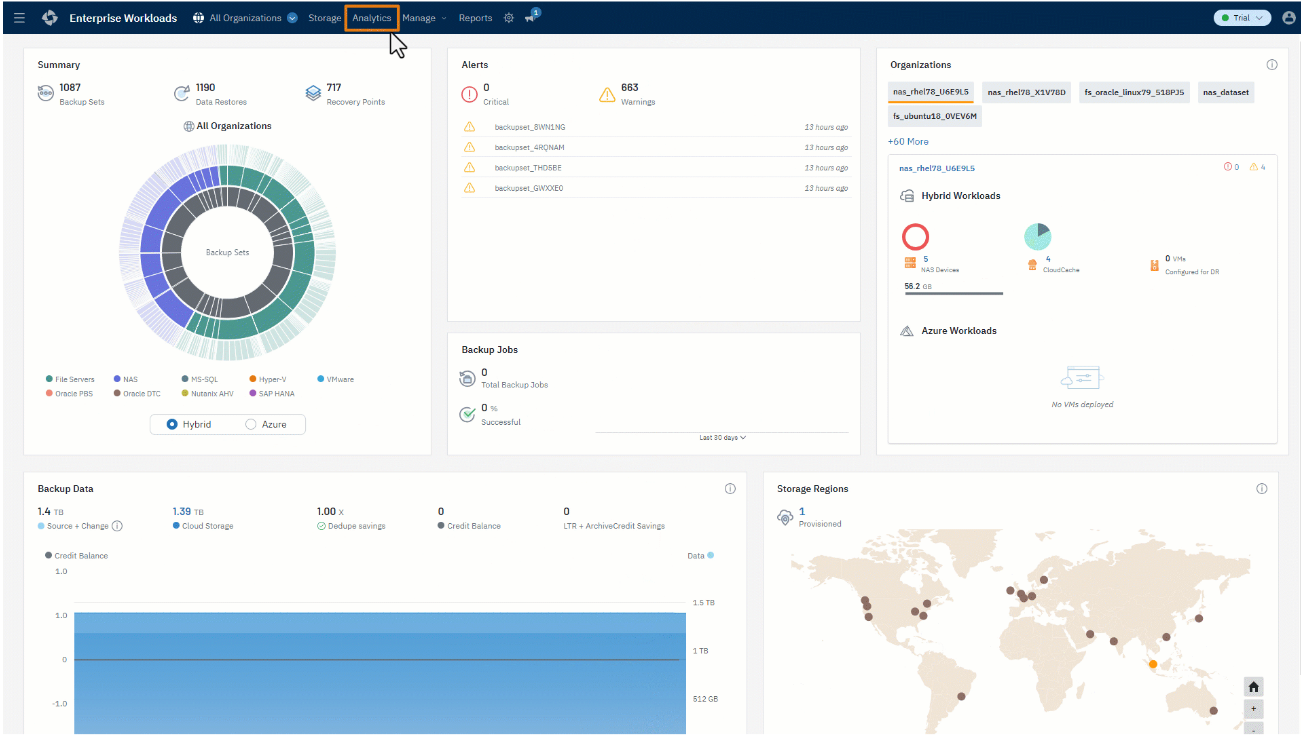Open the hamburger navigation menu
Viewport: 1301px width, 737px height.
point(19,18)
